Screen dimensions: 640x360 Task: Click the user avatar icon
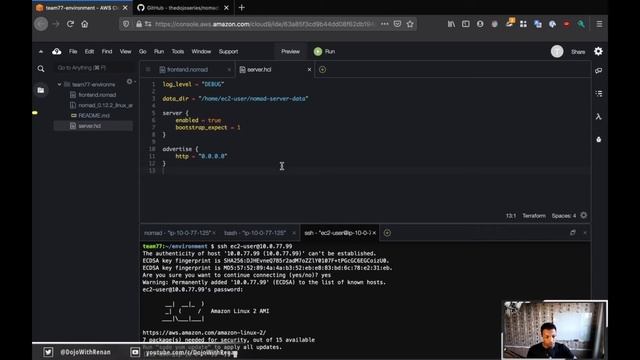coord(557,51)
